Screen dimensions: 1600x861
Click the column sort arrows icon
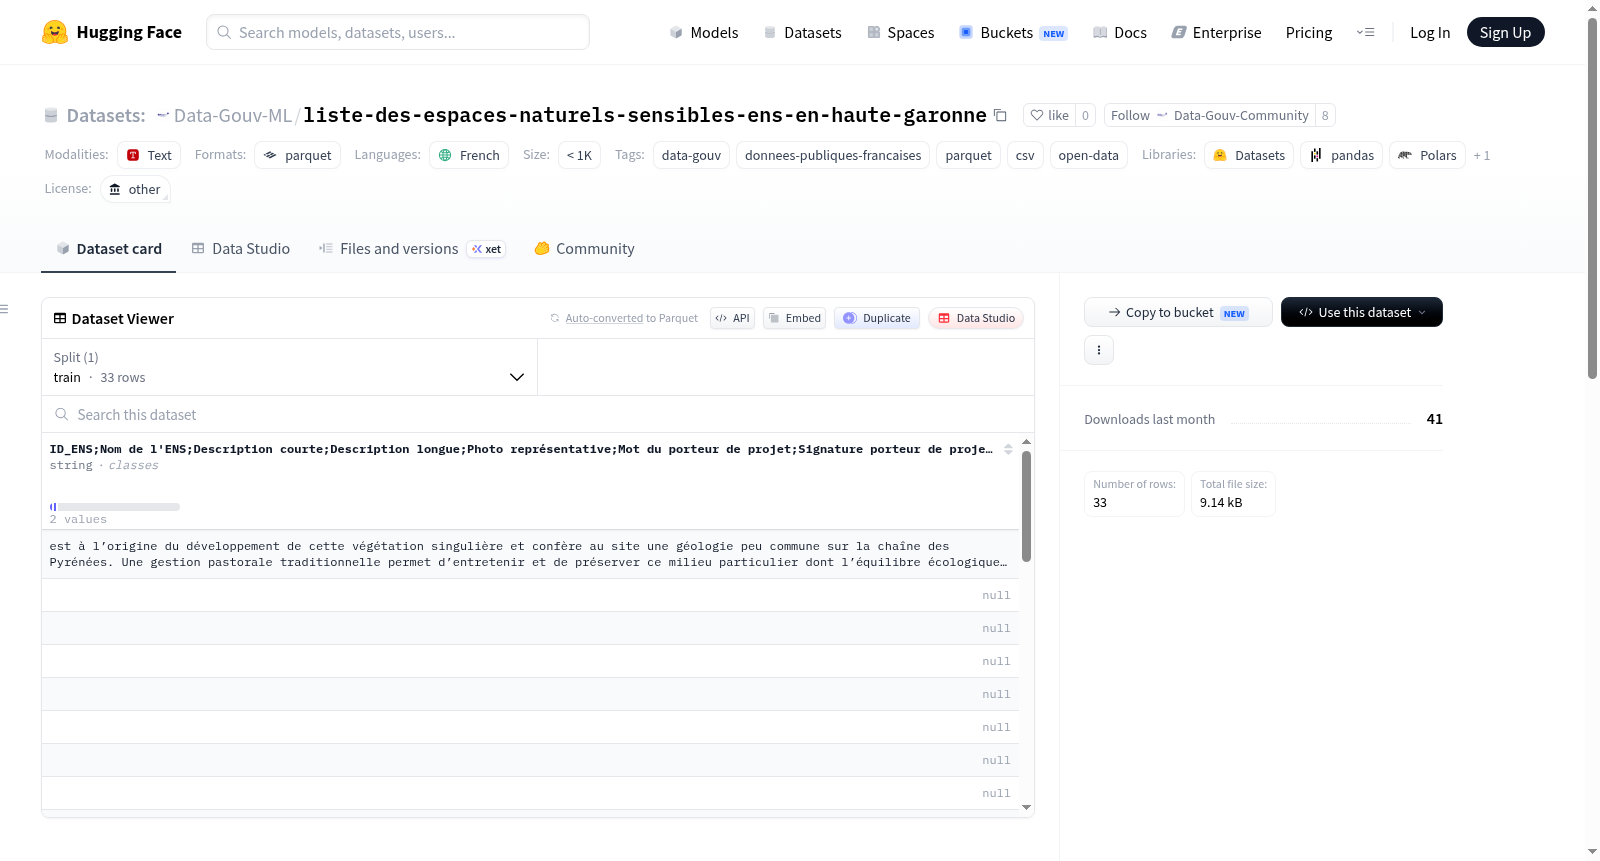tap(1008, 449)
